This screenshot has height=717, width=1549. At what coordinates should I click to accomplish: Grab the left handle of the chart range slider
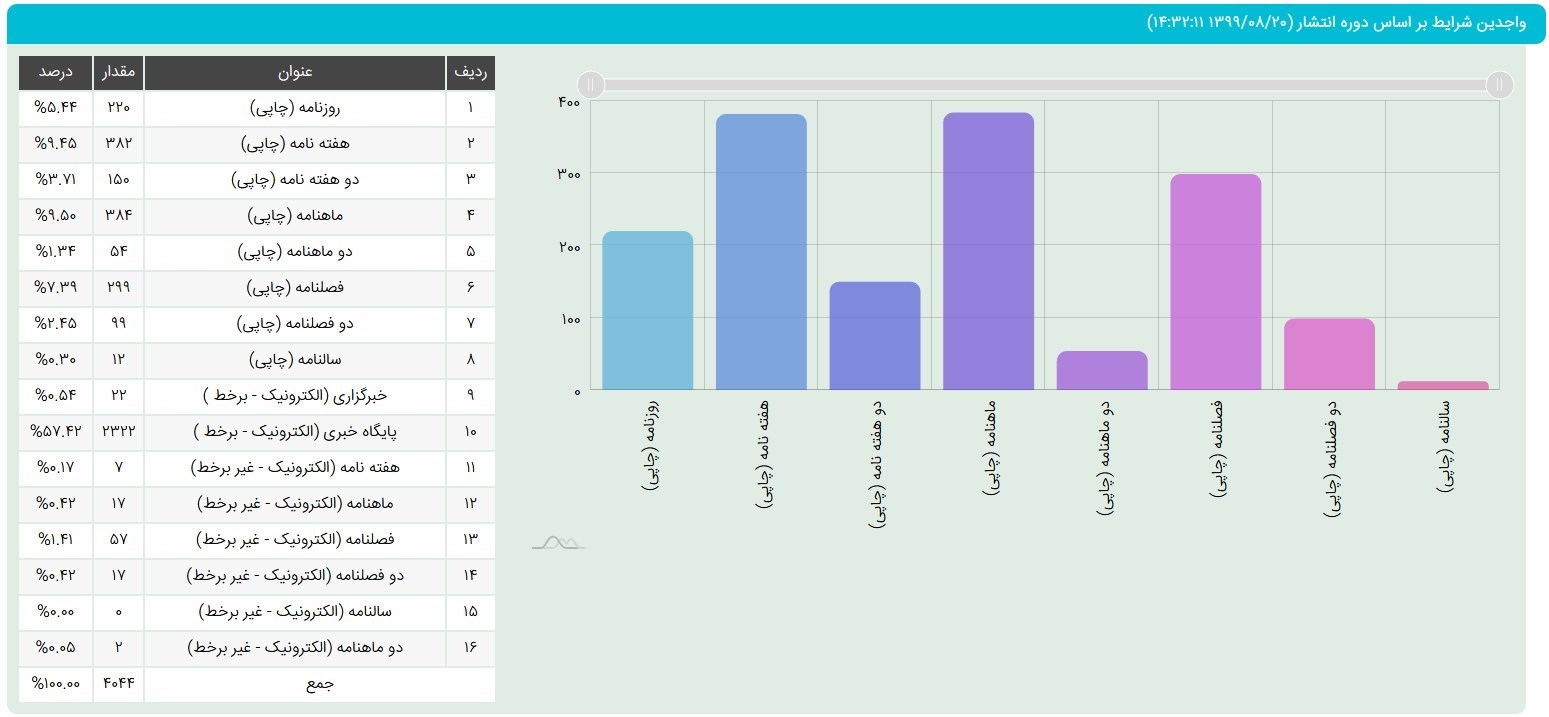tap(591, 85)
